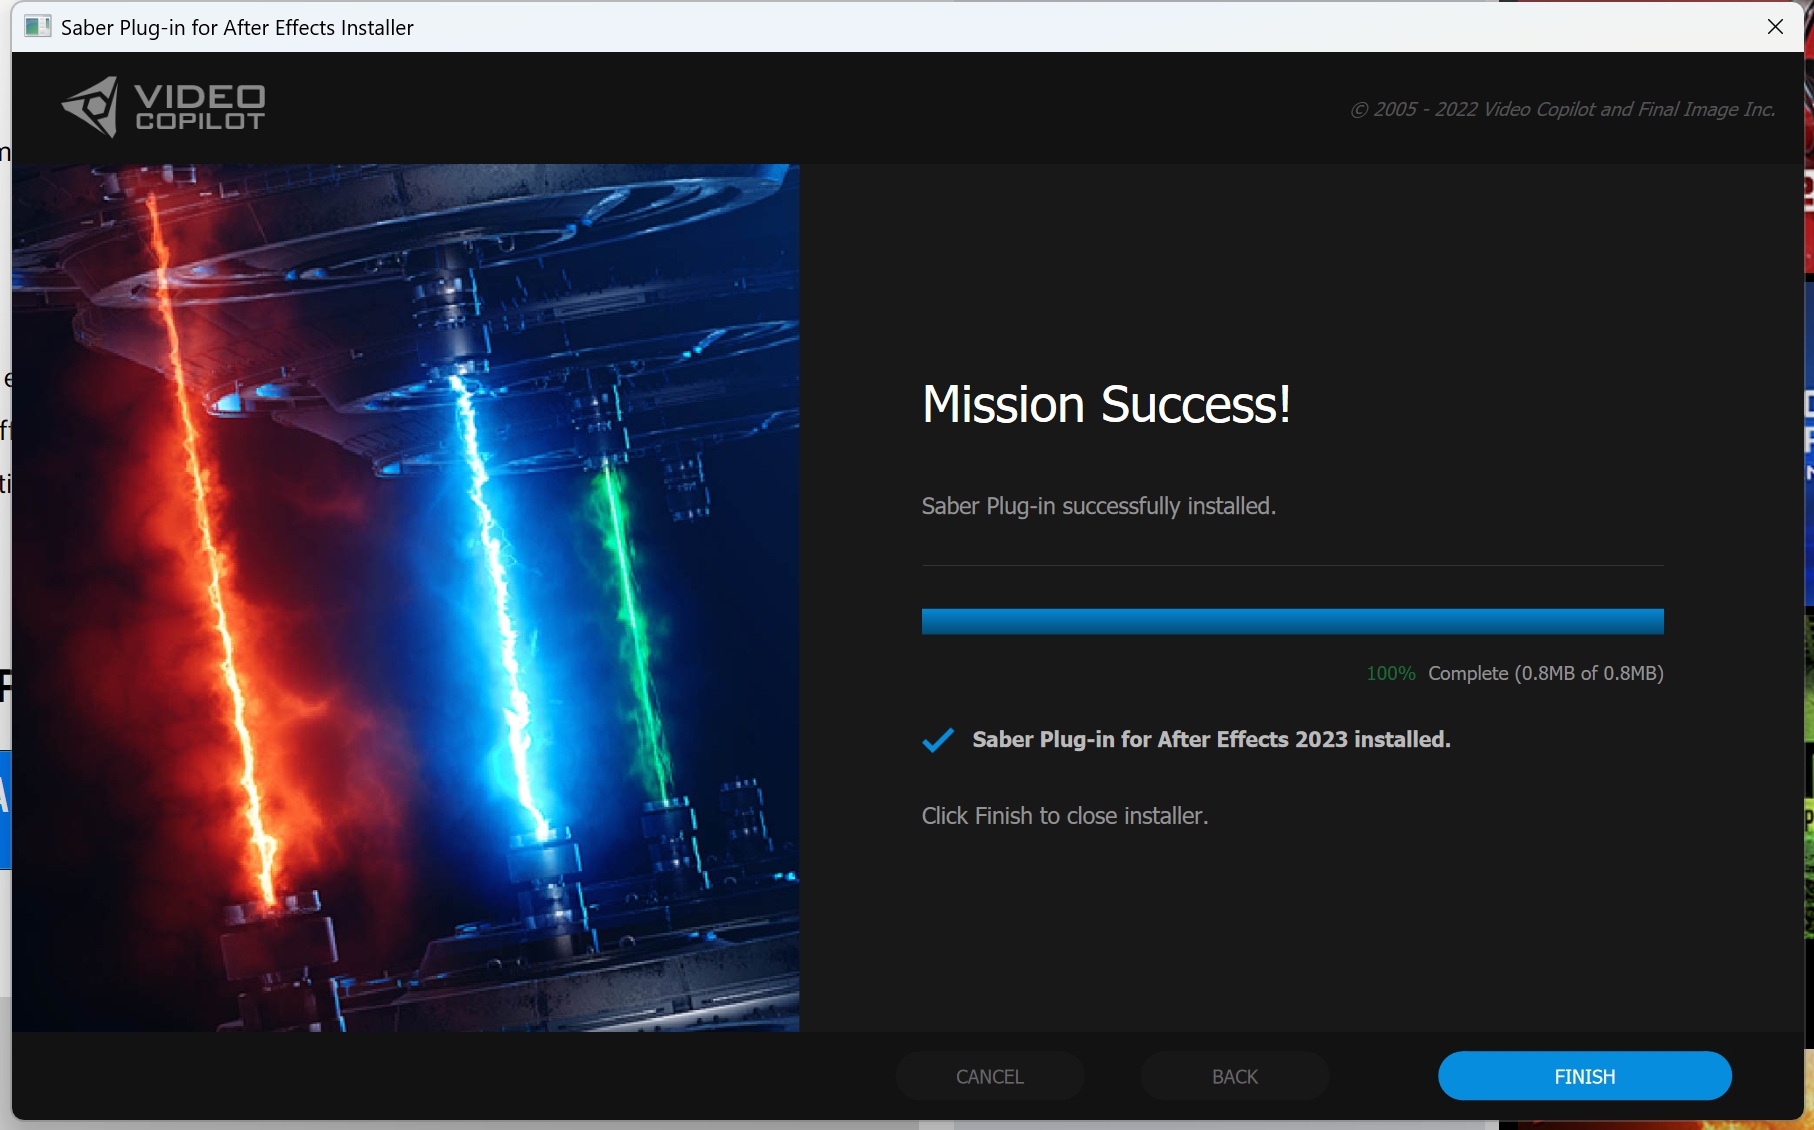This screenshot has height=1130, width=1814.
Task: Go back with the BACK button
Action: [x=1234, y=1076]
